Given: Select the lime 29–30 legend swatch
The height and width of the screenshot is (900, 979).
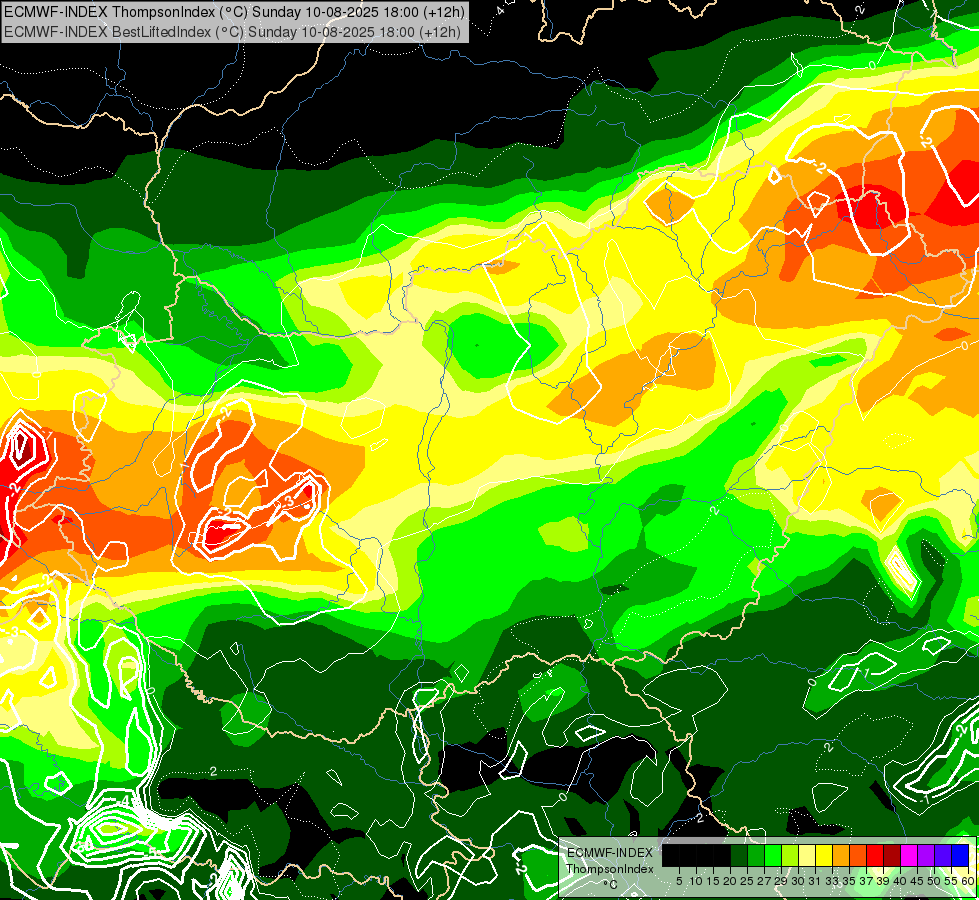Looking at the screenshot, I should (790, 855).
